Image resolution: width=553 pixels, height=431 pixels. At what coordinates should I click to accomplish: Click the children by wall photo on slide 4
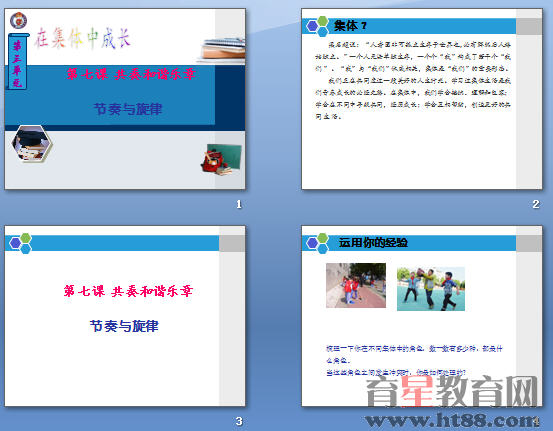356,285
